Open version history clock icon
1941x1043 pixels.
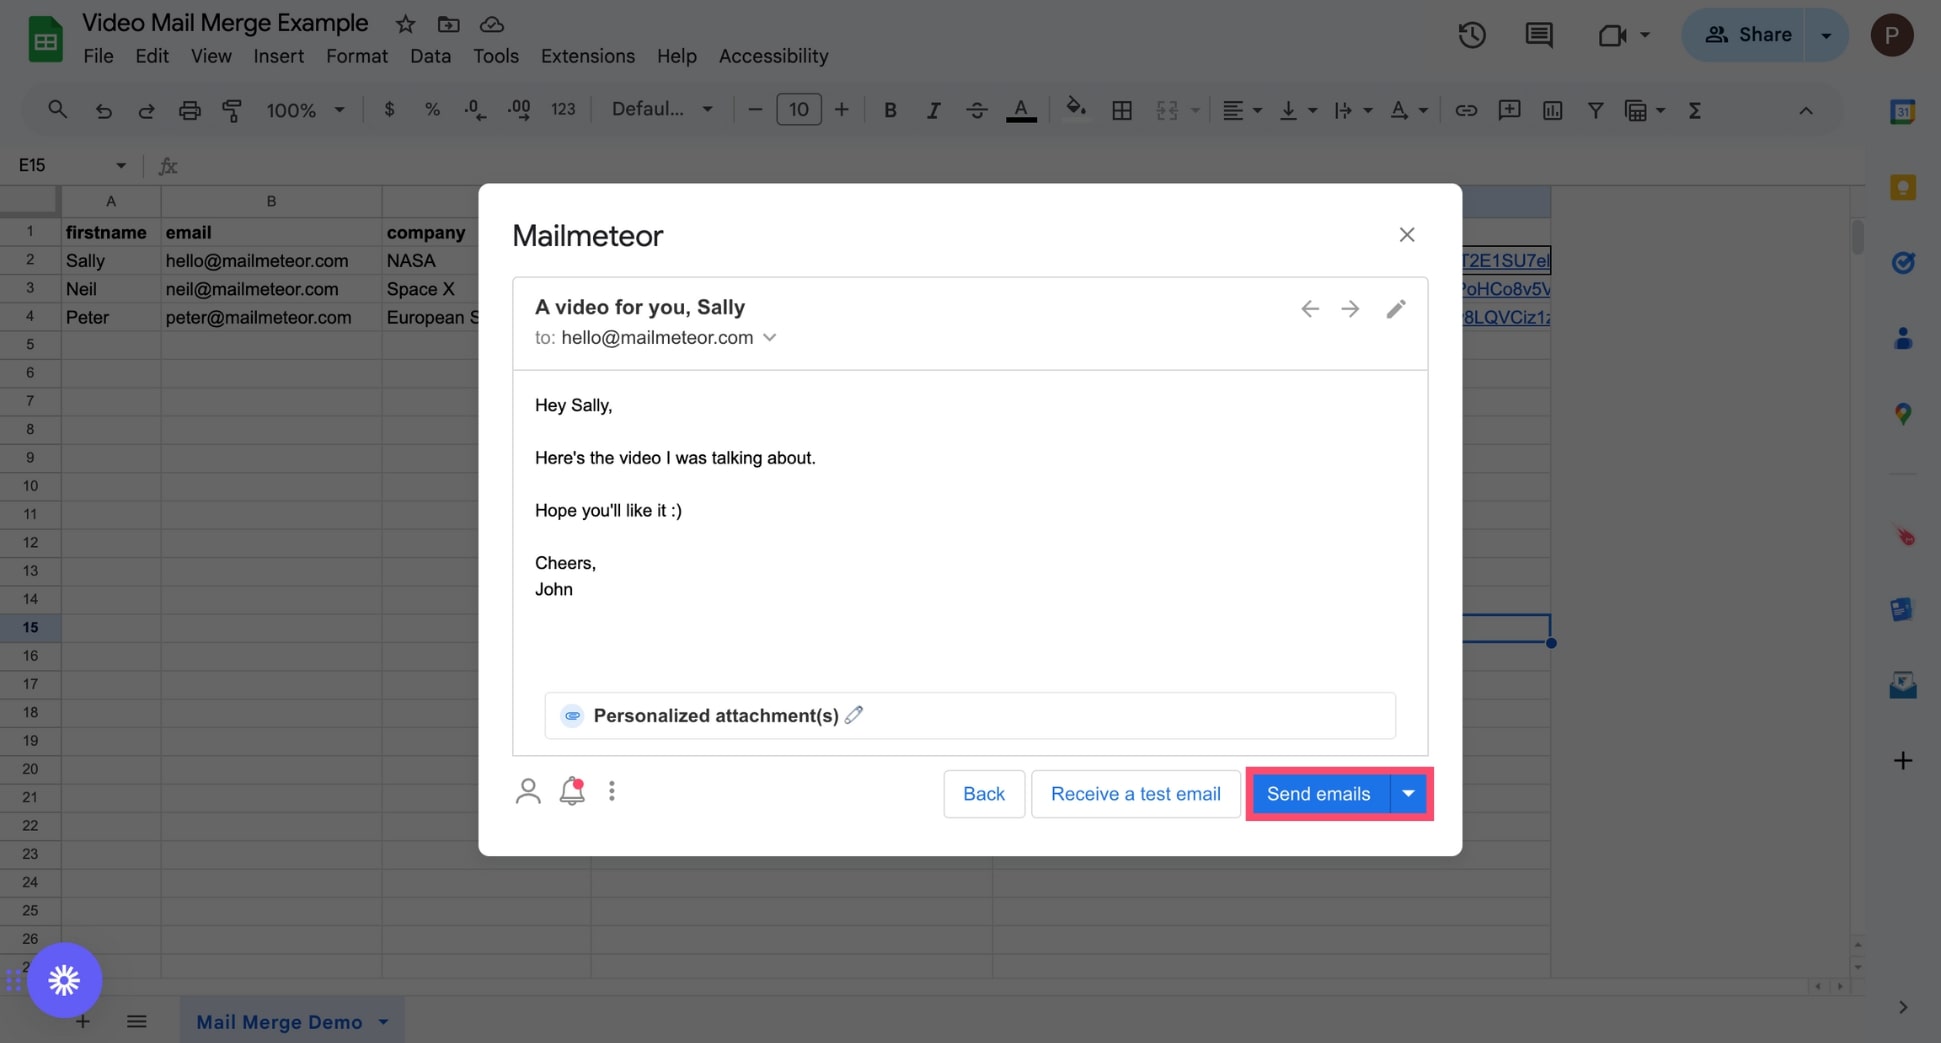1471,35
